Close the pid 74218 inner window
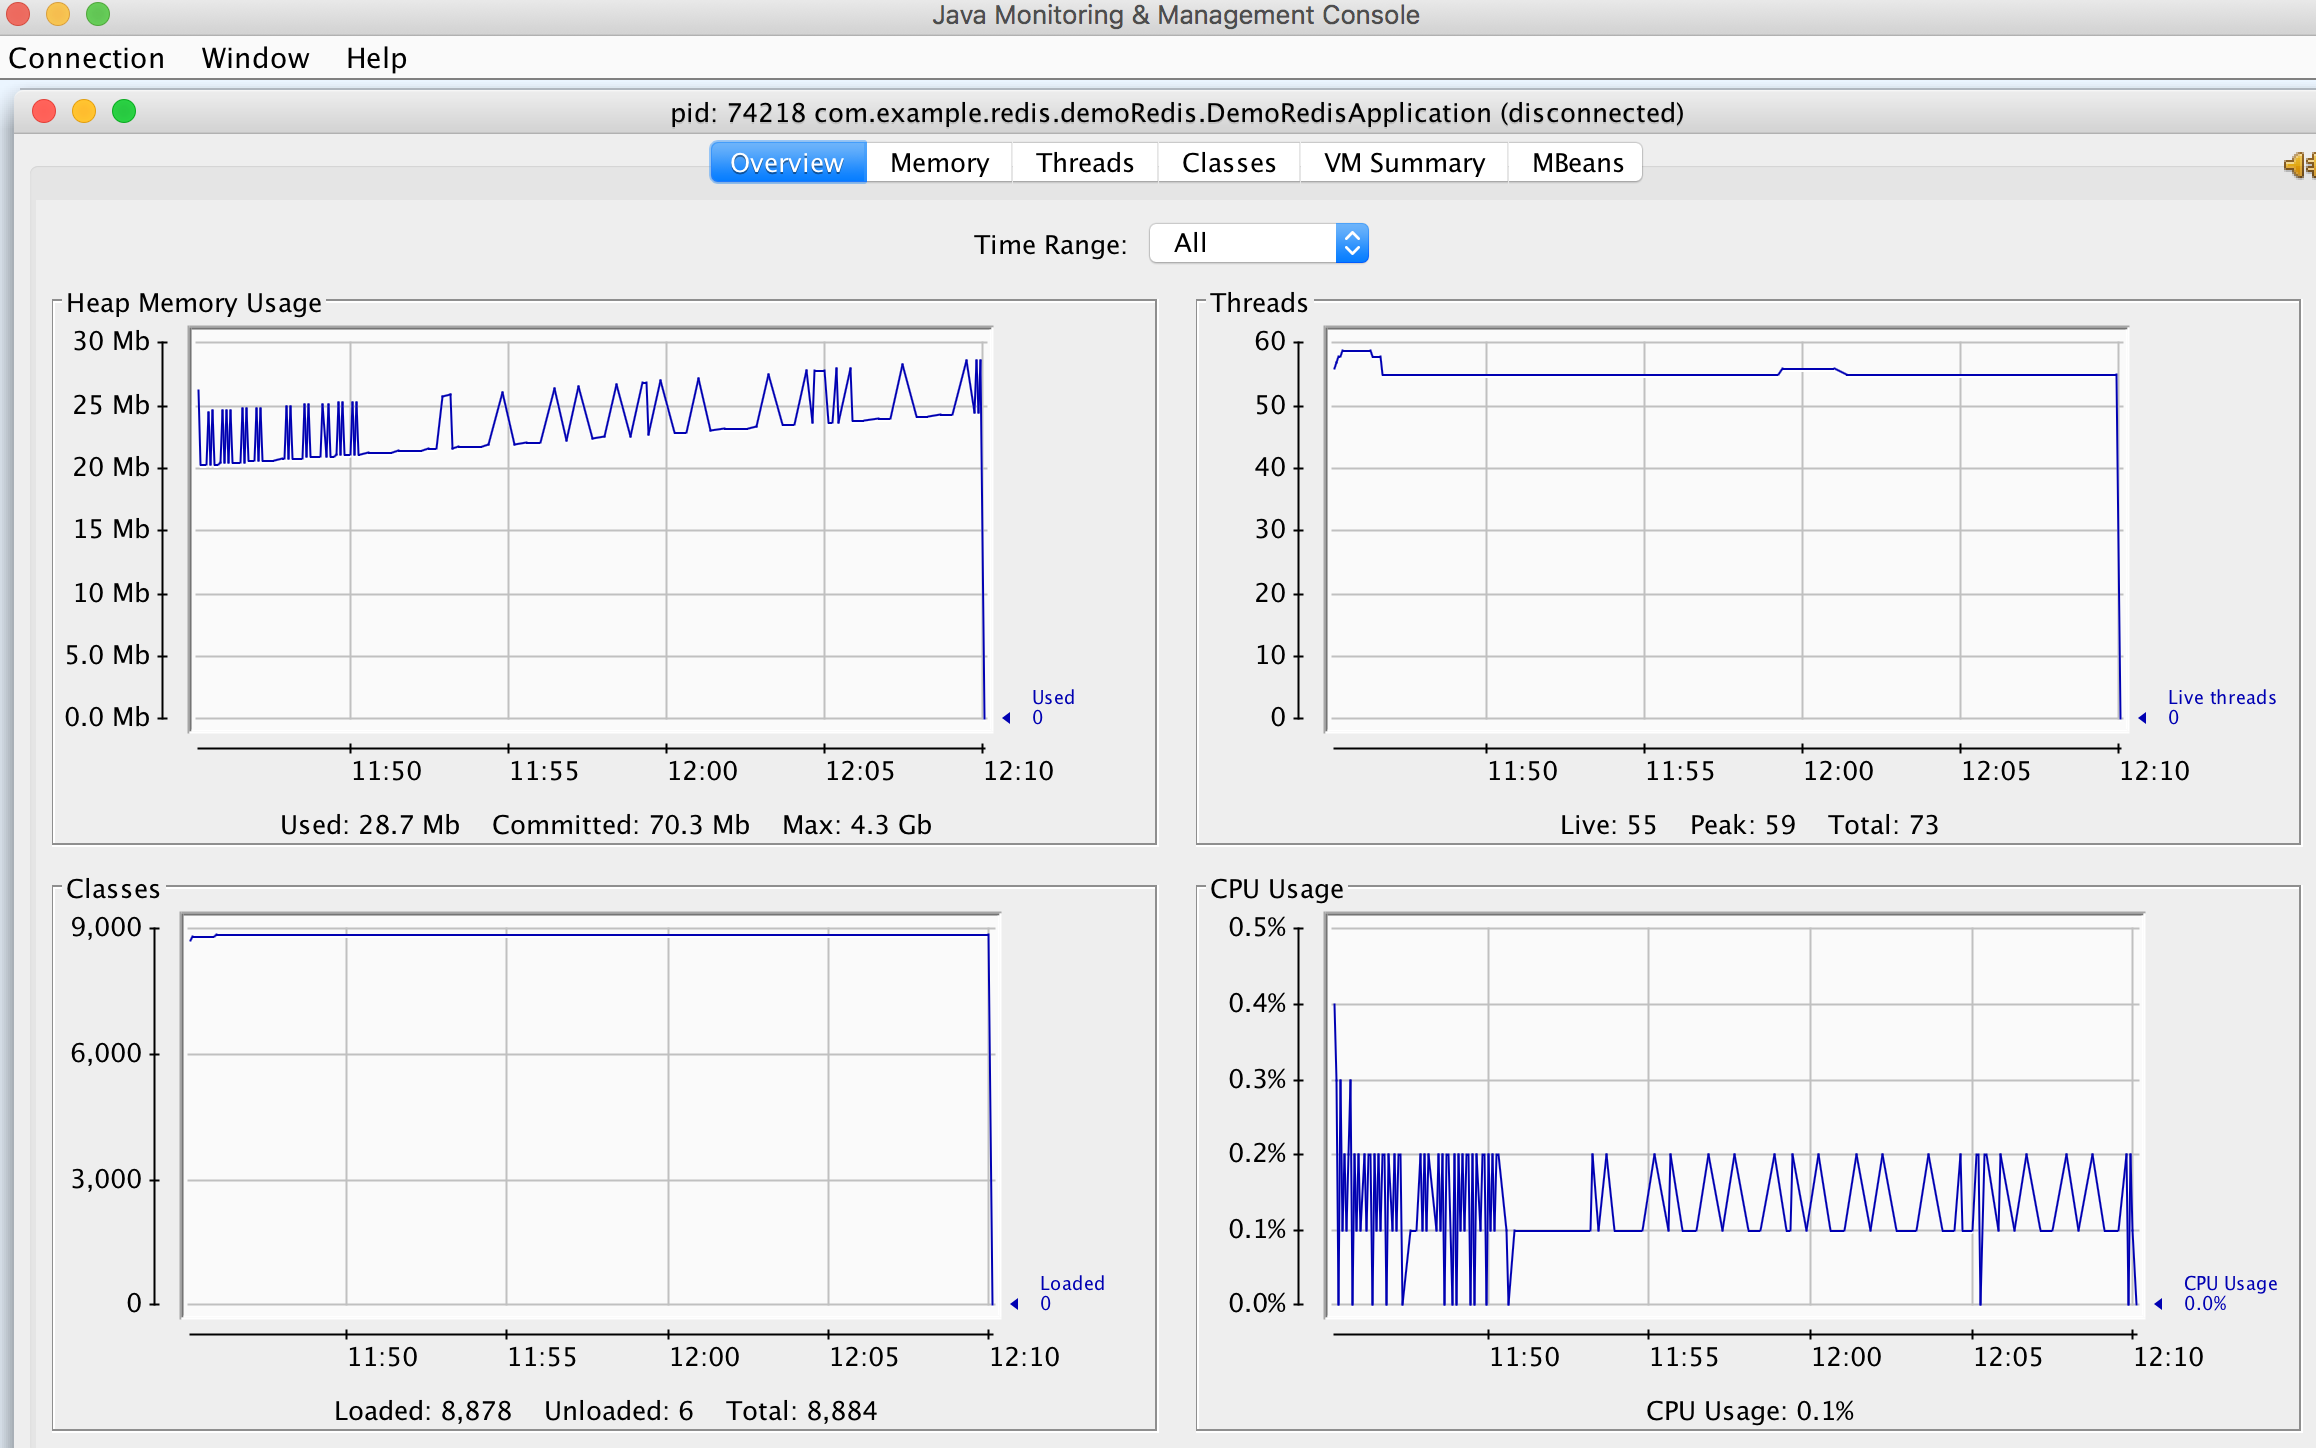 (44, 111)
